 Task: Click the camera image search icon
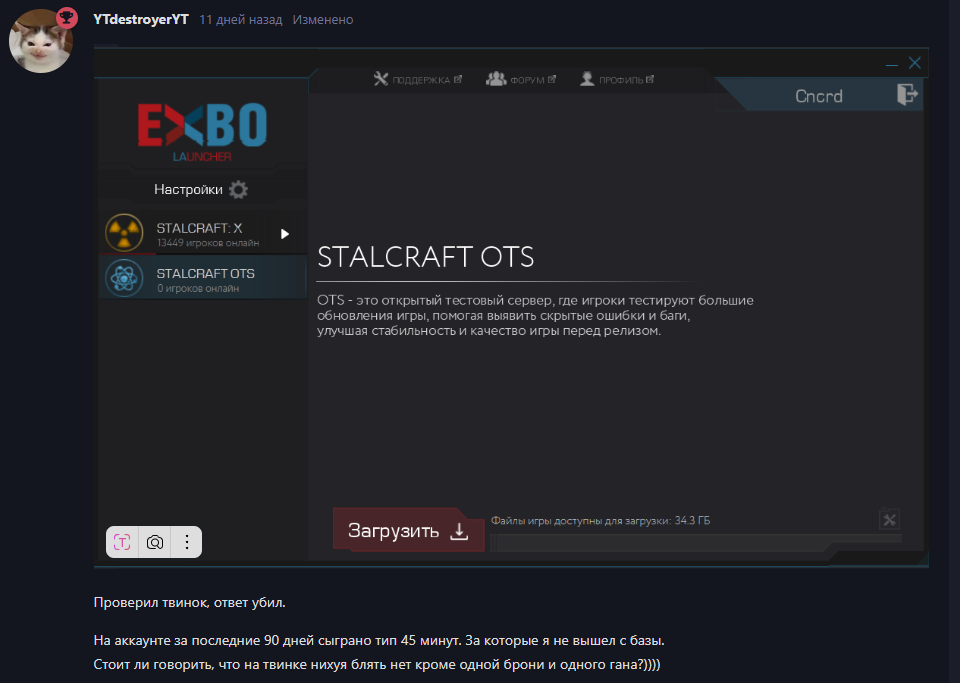click(x=155, y=542)
